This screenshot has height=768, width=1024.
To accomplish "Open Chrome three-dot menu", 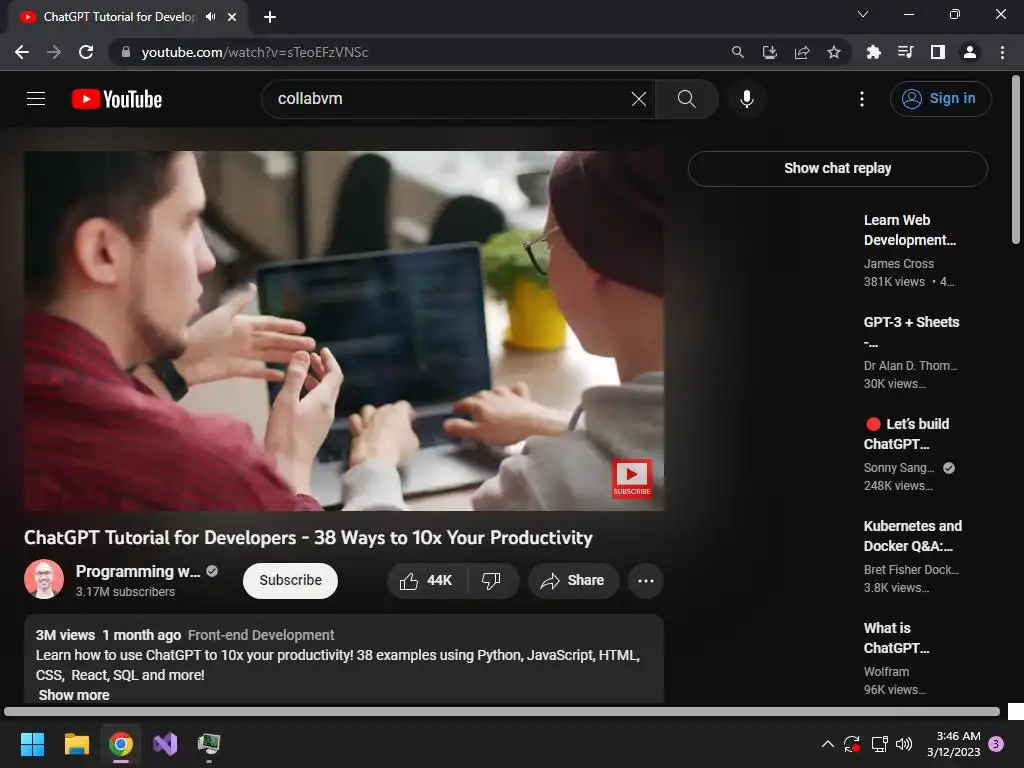I will point(1002,52).
